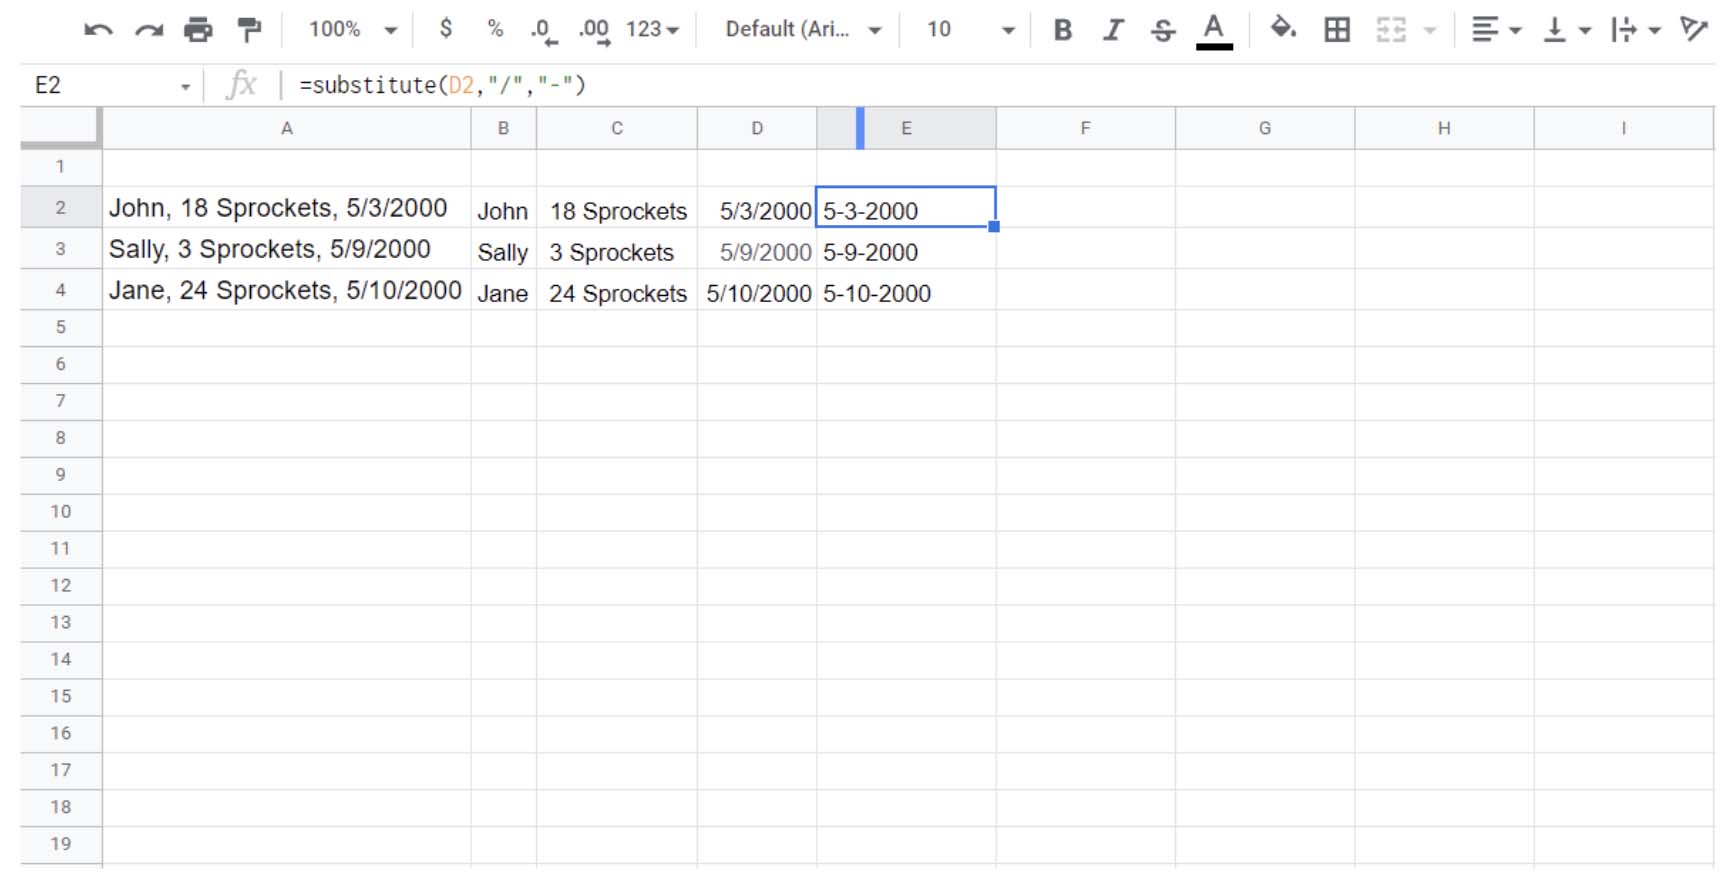
Task: Select column D header
Action: (x=757, y=128)
